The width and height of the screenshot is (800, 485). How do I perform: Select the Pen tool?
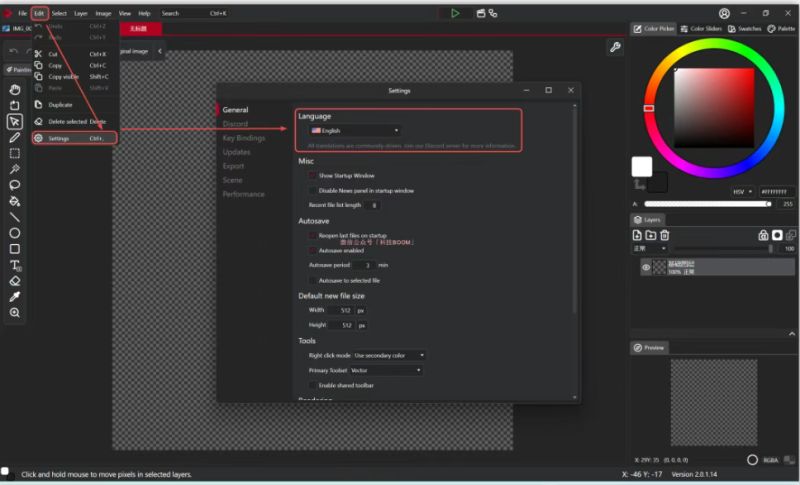[15, 137]
